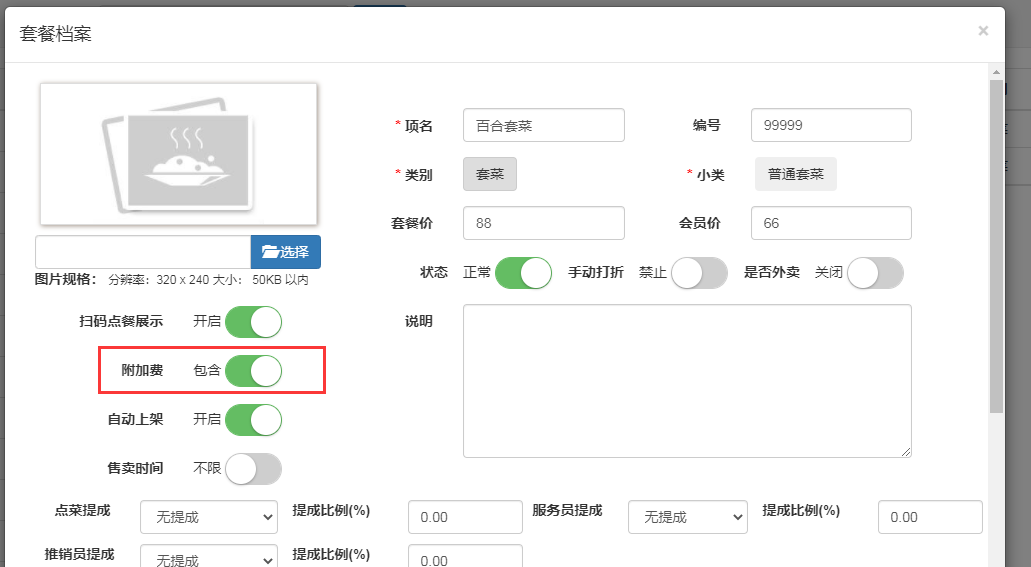Toggle the 扫码点餐展示 switch
The width and height of the screenshot is (1031, 567).
point(253,322)
